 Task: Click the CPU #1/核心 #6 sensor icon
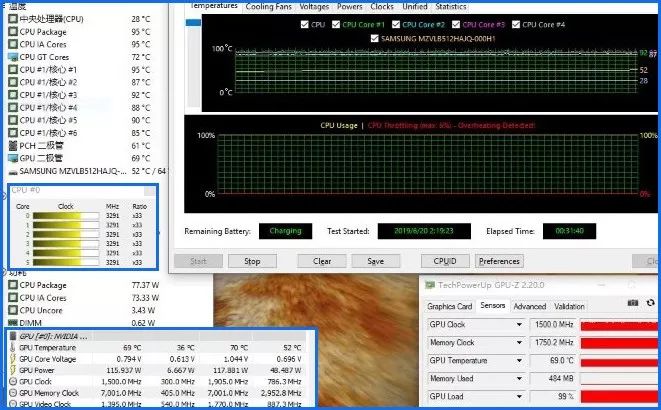pos(13,133)
